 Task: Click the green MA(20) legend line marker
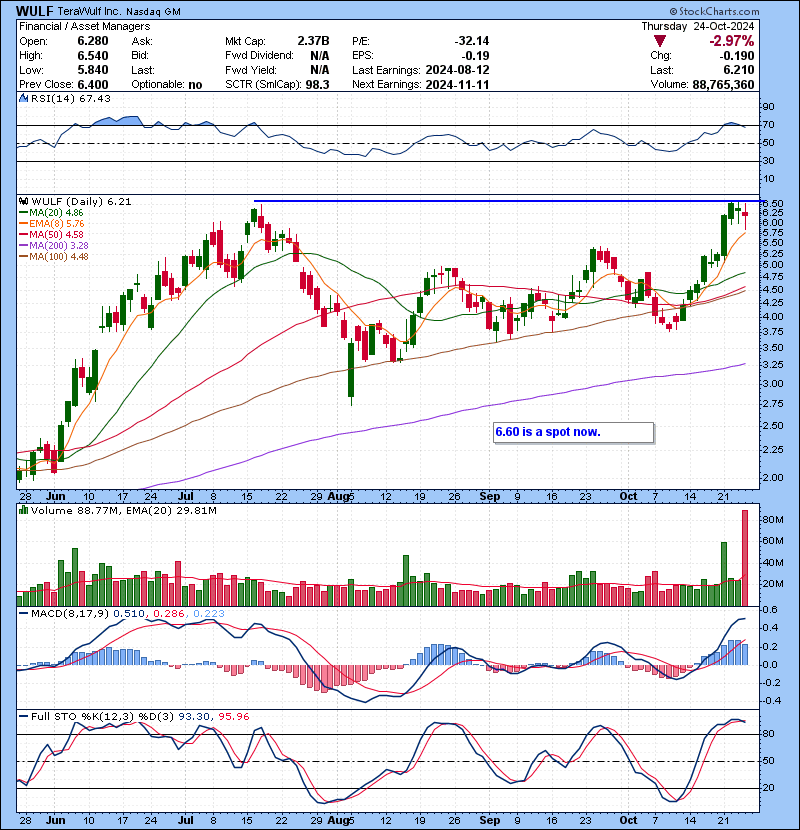point(23,213)
